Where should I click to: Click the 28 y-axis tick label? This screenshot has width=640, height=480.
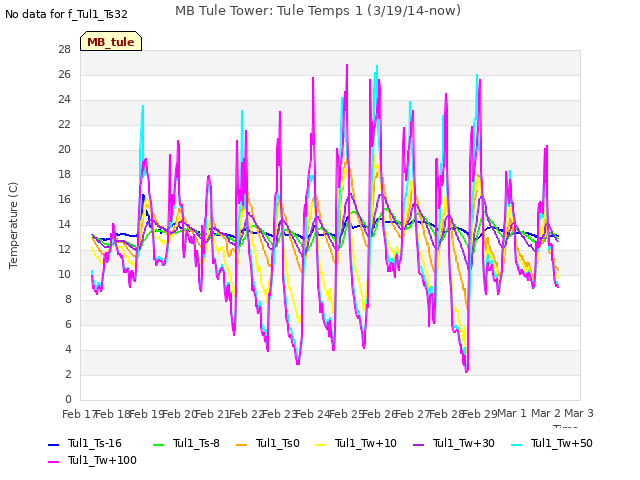click(65, 50)
